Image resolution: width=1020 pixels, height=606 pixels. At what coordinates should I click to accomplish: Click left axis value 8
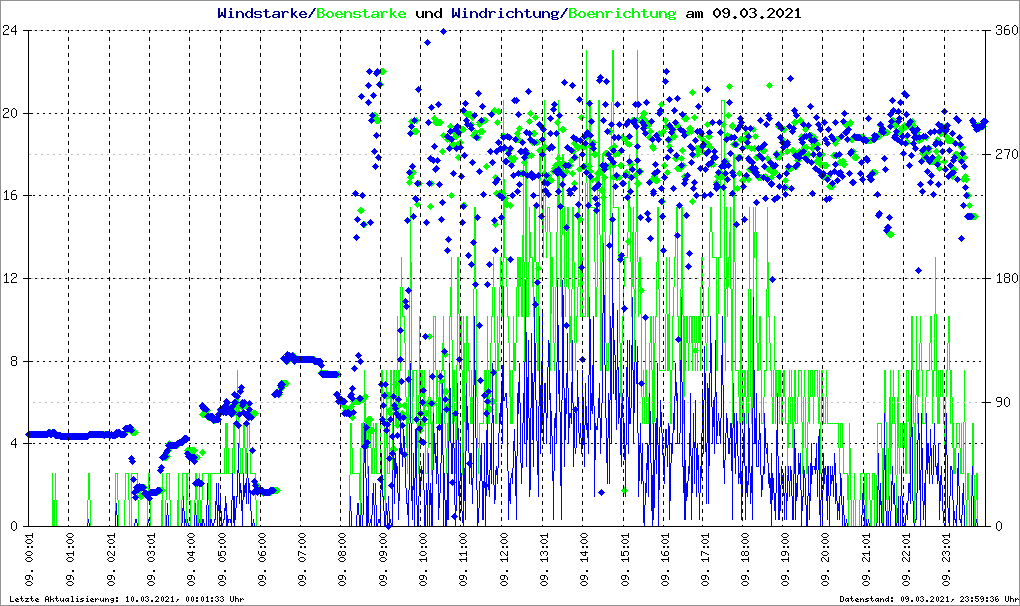tap(14, 361)
